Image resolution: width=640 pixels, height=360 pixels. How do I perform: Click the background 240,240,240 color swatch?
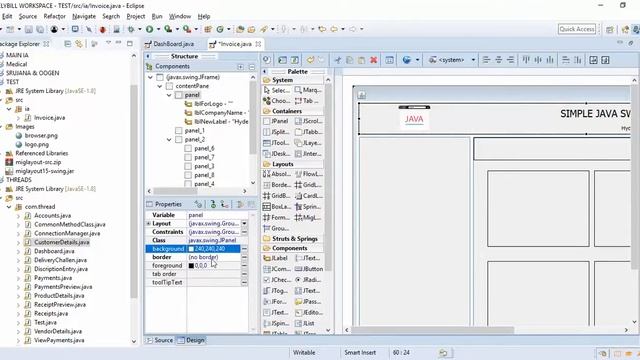[191, 249]
